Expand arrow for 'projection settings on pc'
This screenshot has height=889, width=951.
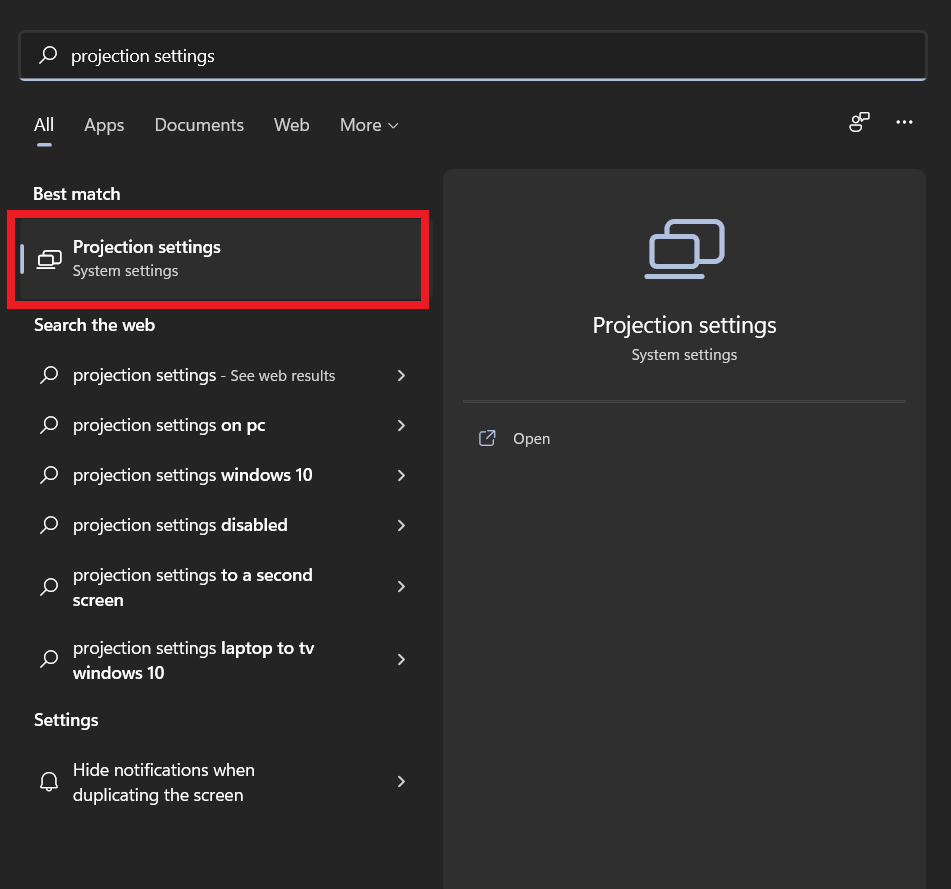pos(401,425)
